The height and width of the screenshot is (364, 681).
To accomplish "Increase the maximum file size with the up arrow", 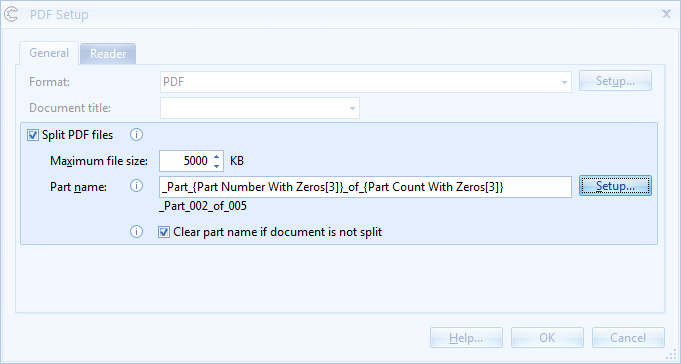I will click(x=216, y=156).
